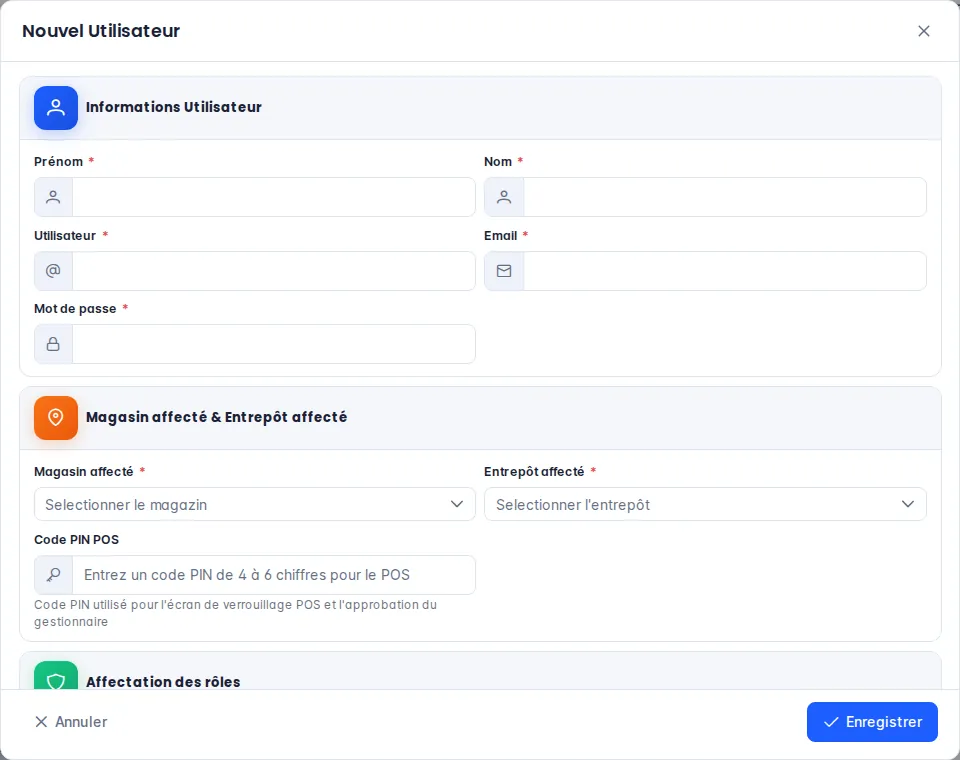Focus the Prénom text input

(x=274, y=197)
